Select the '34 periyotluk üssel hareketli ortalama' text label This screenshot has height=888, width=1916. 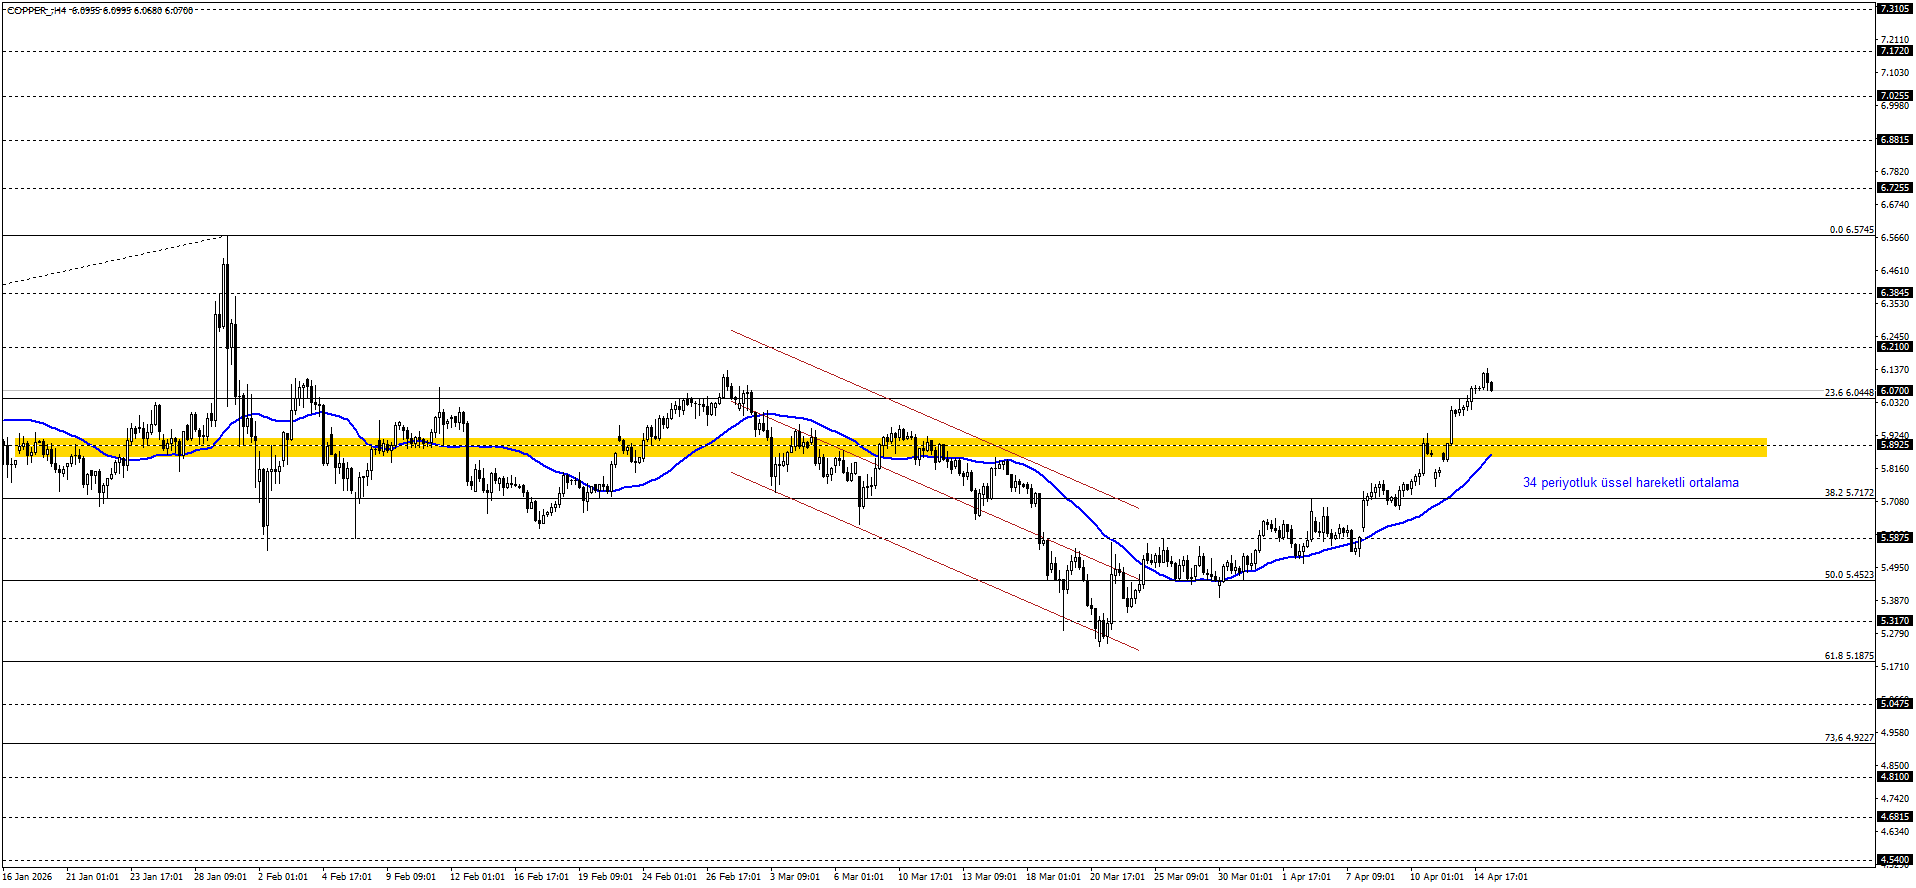1630,483
